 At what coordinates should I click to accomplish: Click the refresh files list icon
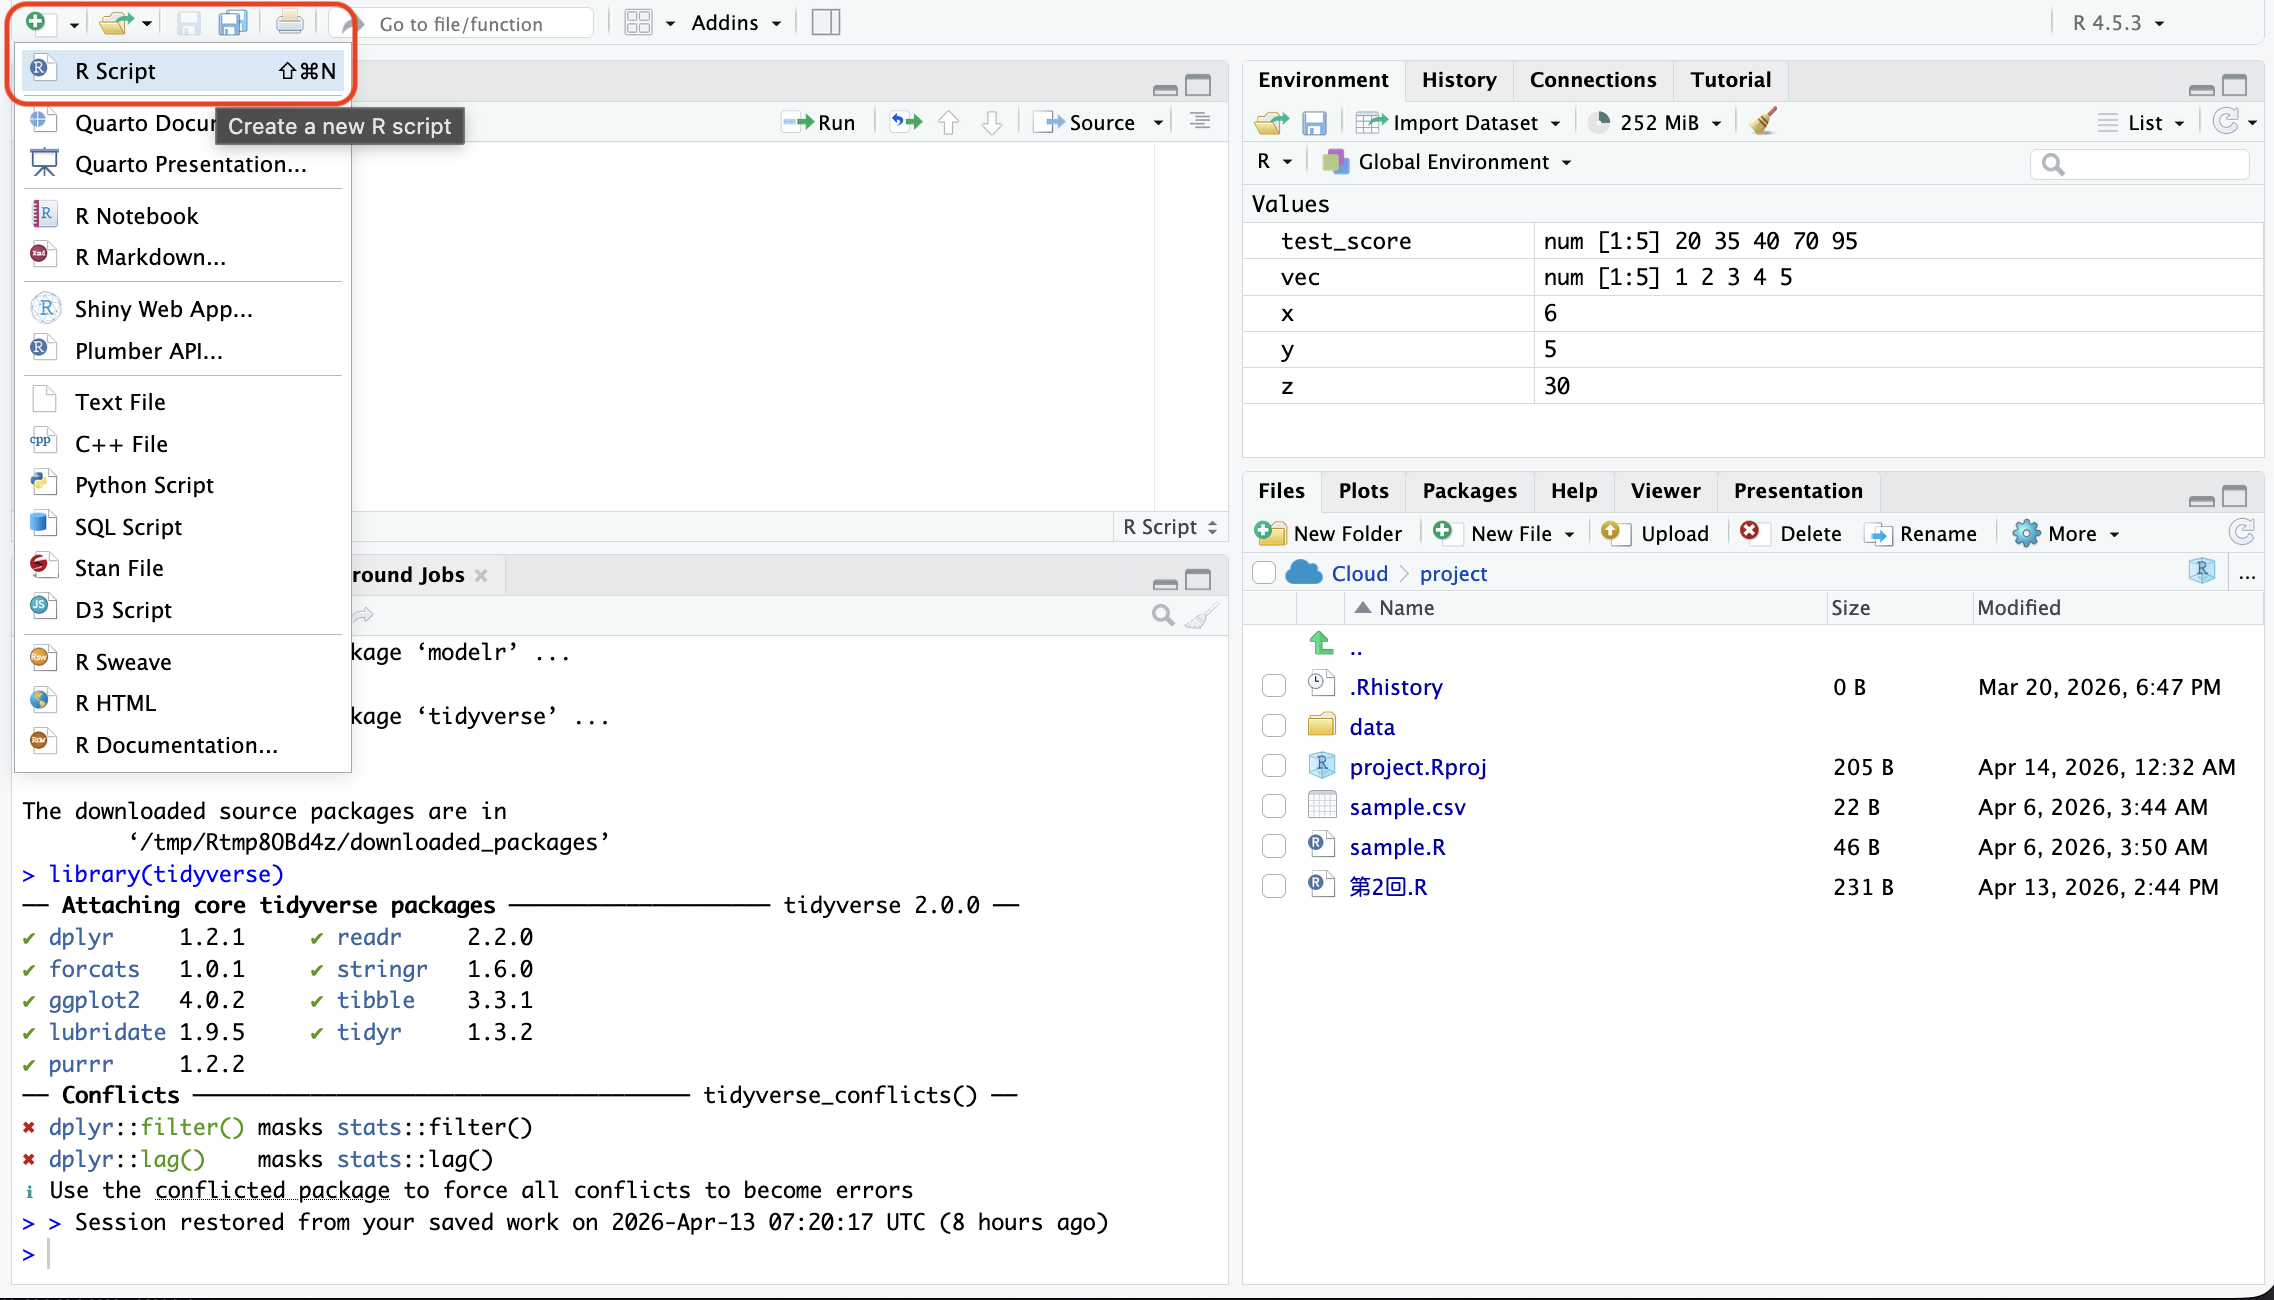coord(2241,532)
